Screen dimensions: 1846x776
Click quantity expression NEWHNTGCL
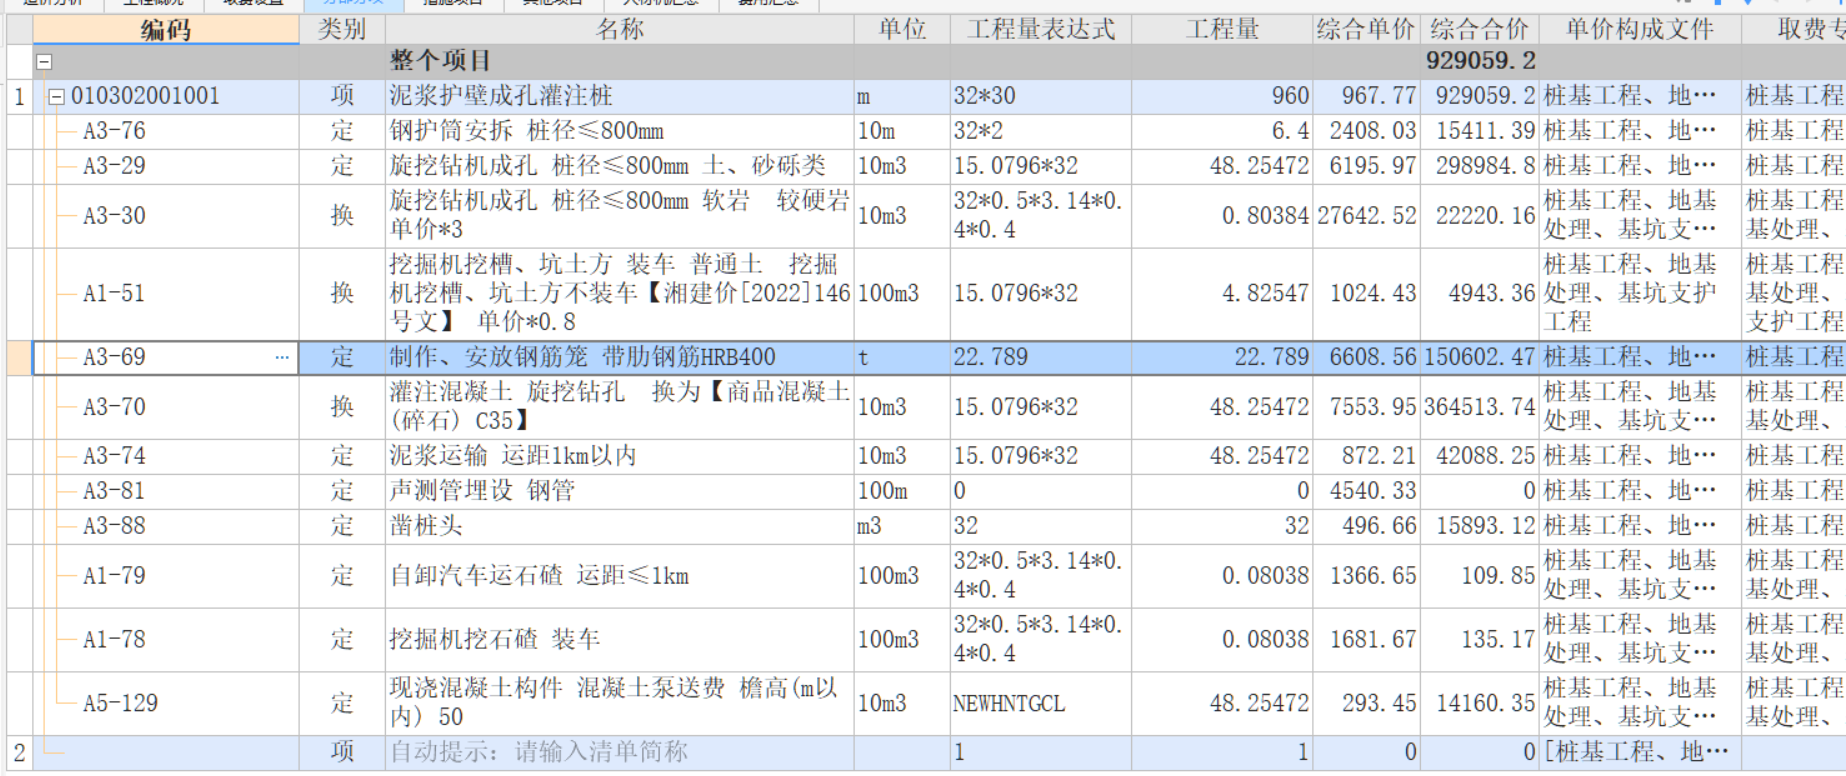click(x=1041, y=703)
